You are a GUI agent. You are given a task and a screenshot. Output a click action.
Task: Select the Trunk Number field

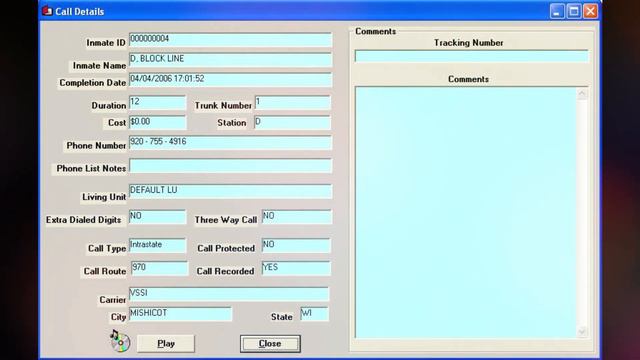[292, 102]
